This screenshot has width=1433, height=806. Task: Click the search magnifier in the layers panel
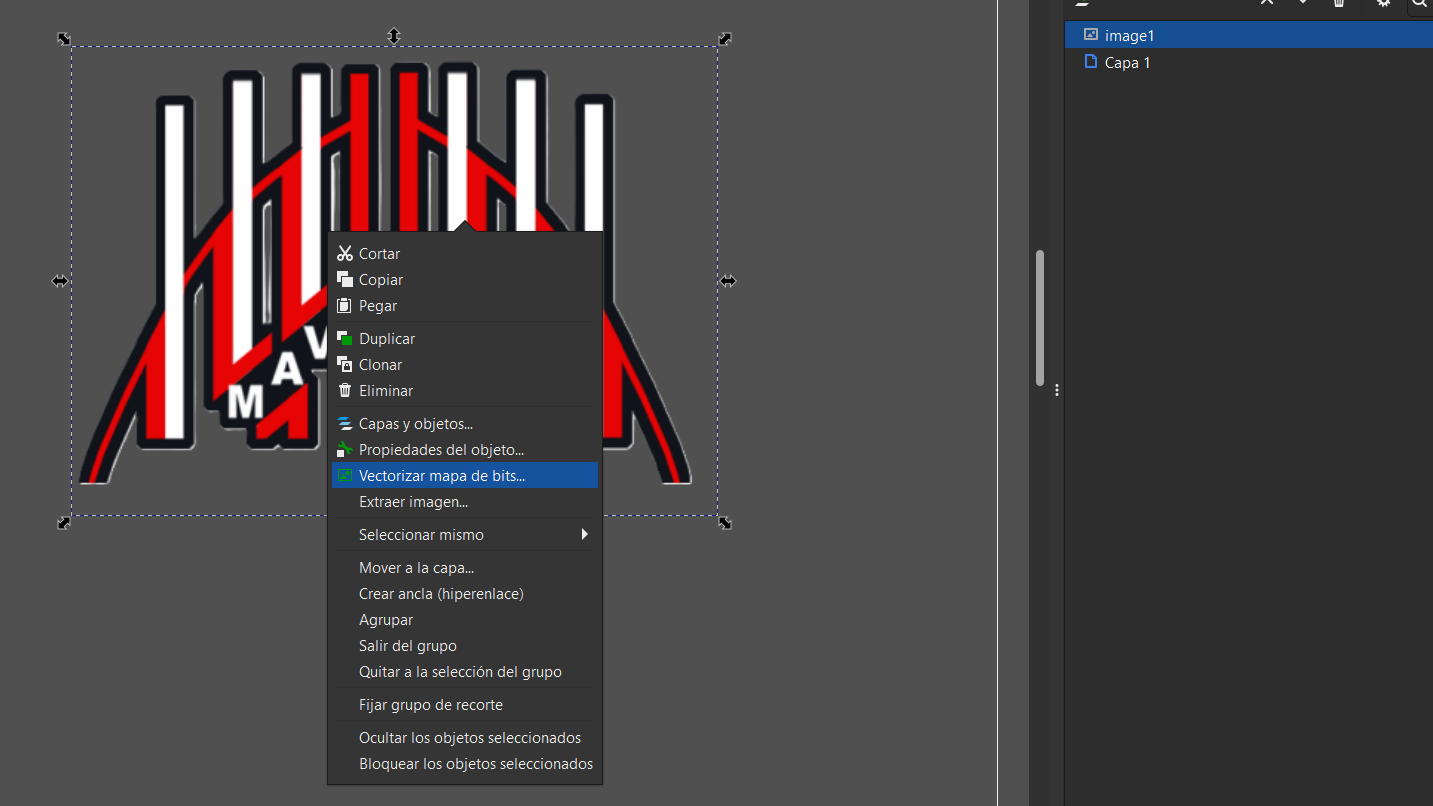tap(1420, 3)
